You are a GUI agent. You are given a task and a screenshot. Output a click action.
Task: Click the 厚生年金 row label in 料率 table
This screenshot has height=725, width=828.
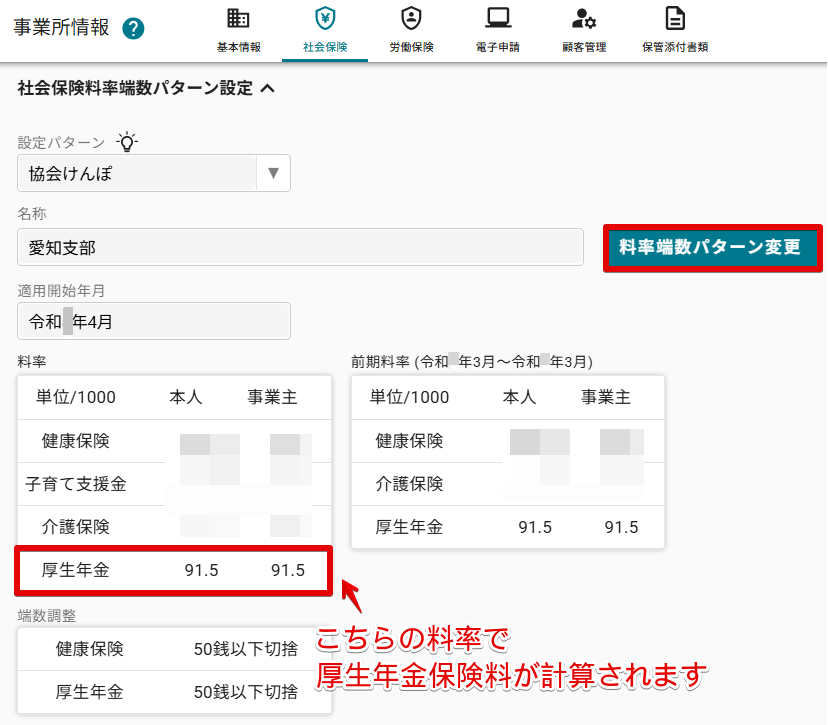[76, 570]
